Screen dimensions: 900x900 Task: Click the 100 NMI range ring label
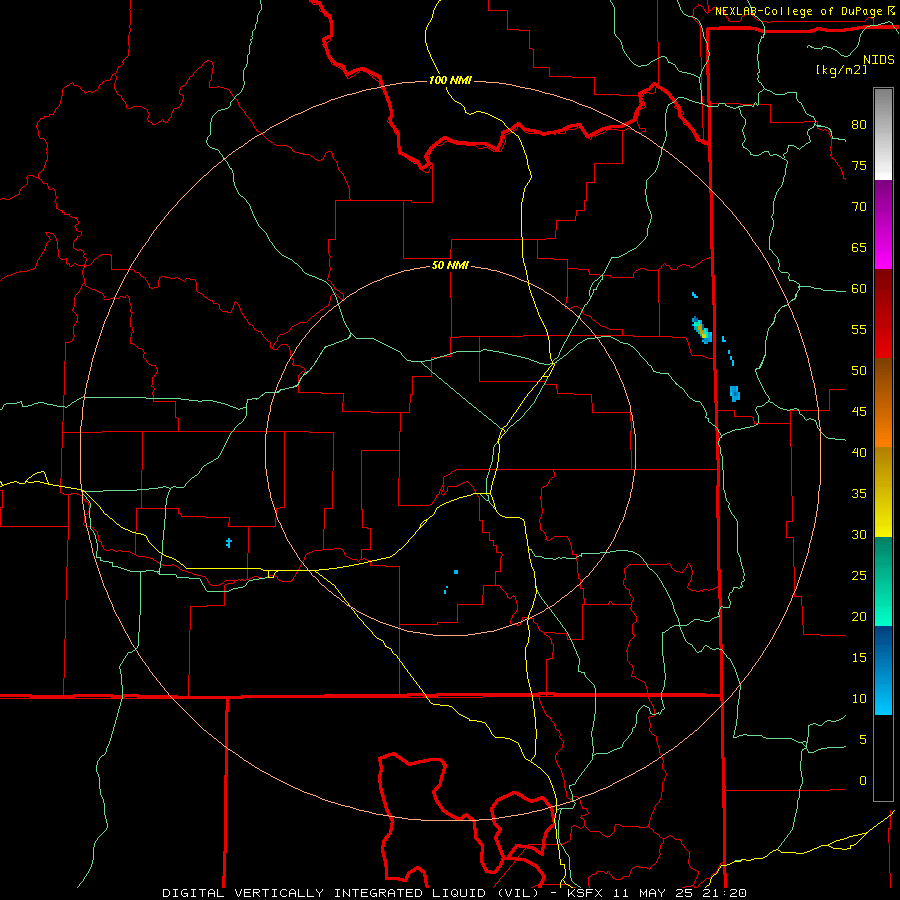pyautogui.click(x=450, y=80)
